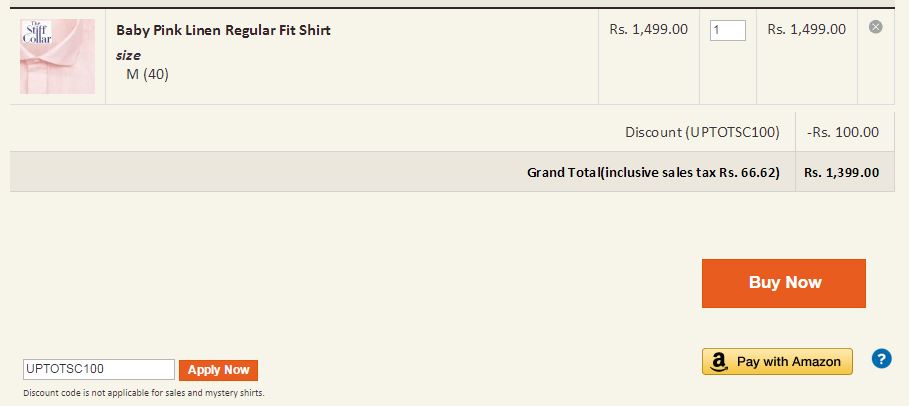The image size is (909, 406).
Task: Apply the coupon with Apply Now
Action: (218, 370)
